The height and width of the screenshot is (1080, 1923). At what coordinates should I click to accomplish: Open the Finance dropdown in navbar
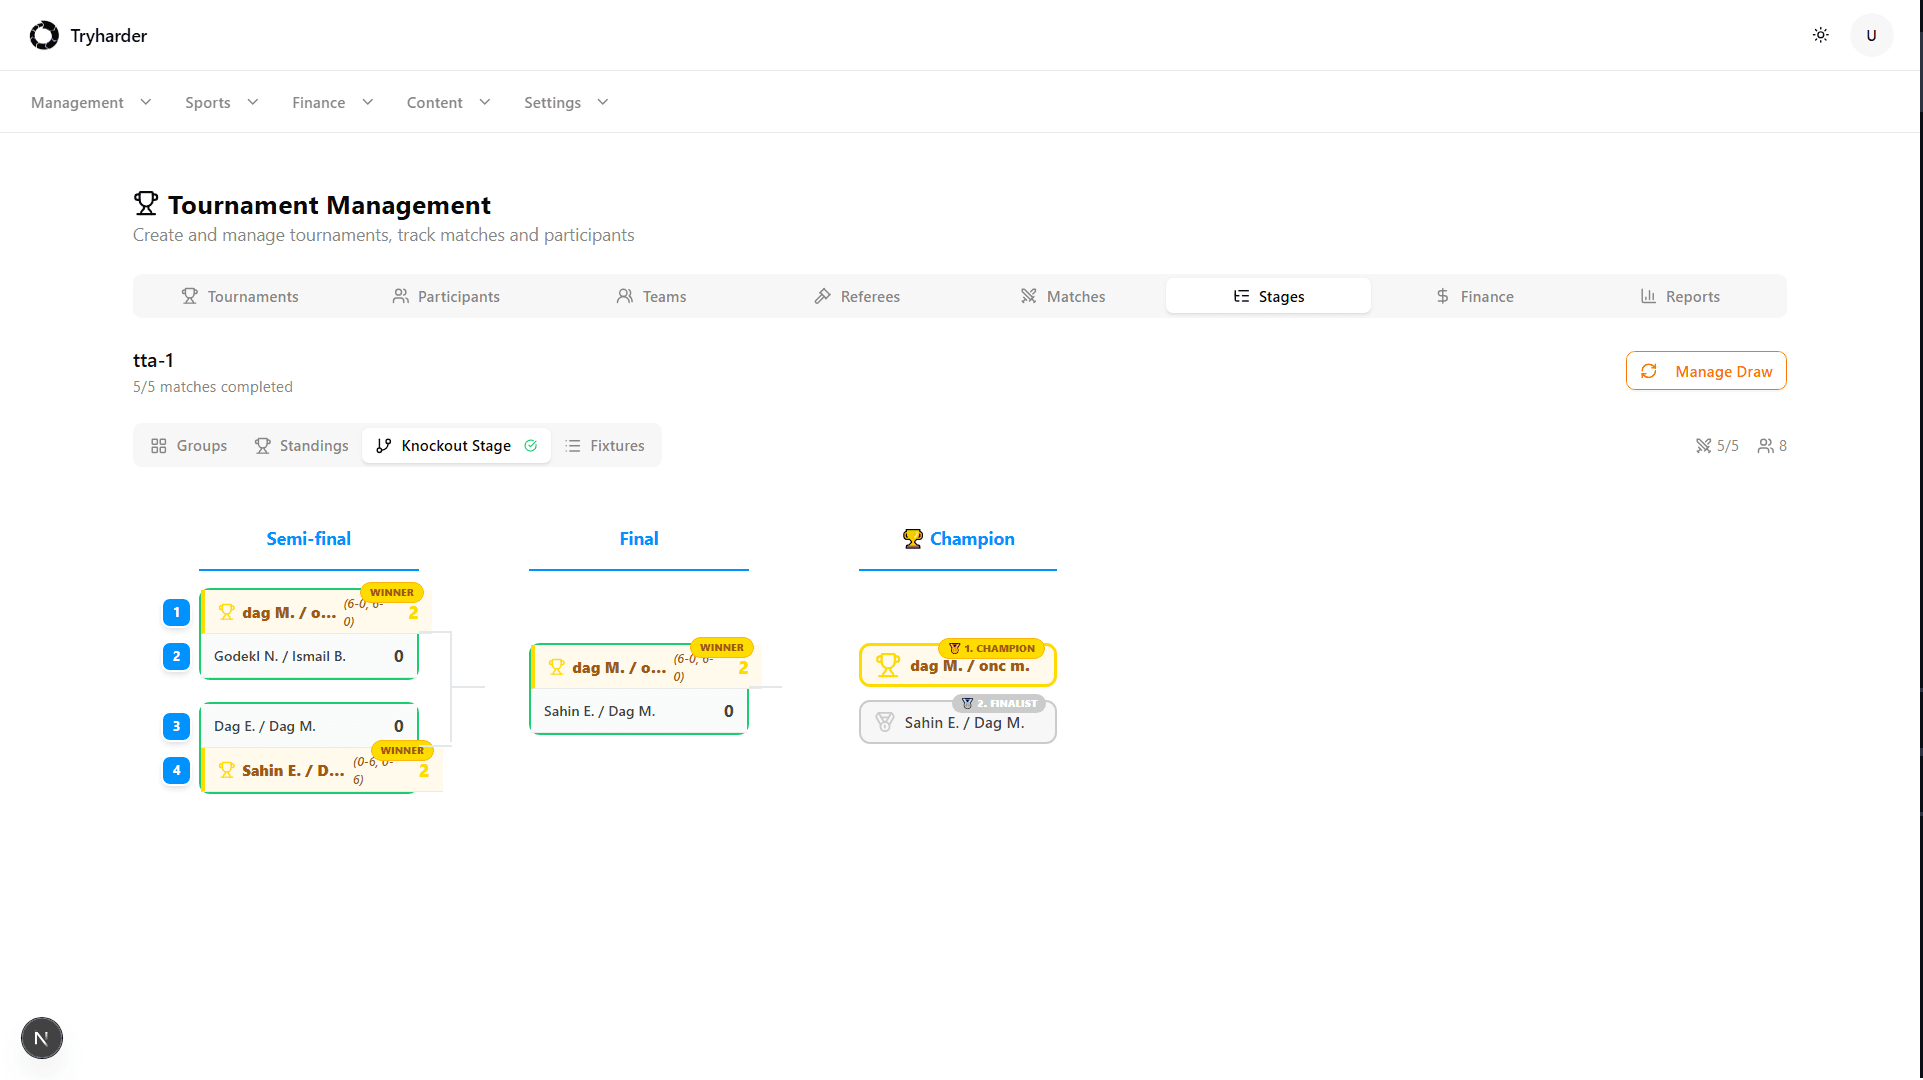(332, 102)
